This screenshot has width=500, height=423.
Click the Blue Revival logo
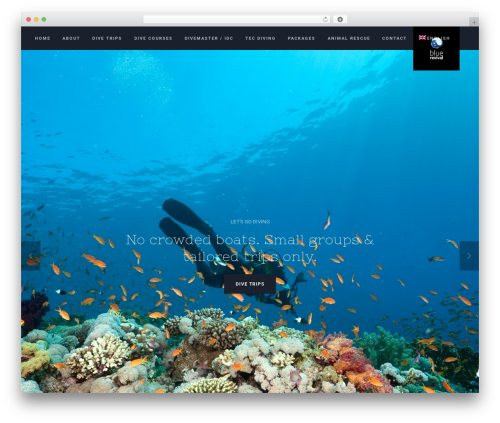(x=436, y=49)
